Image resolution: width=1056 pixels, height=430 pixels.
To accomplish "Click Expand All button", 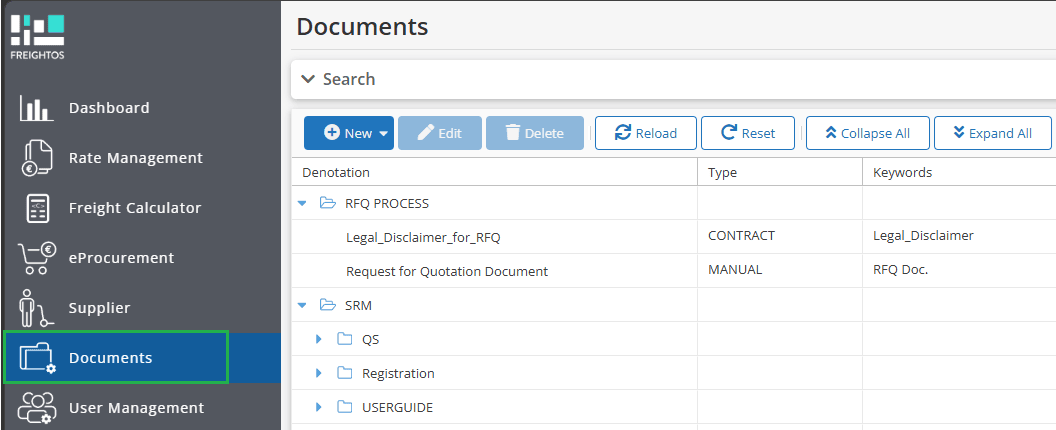I will pyautogui.click(x=993, y=133).
